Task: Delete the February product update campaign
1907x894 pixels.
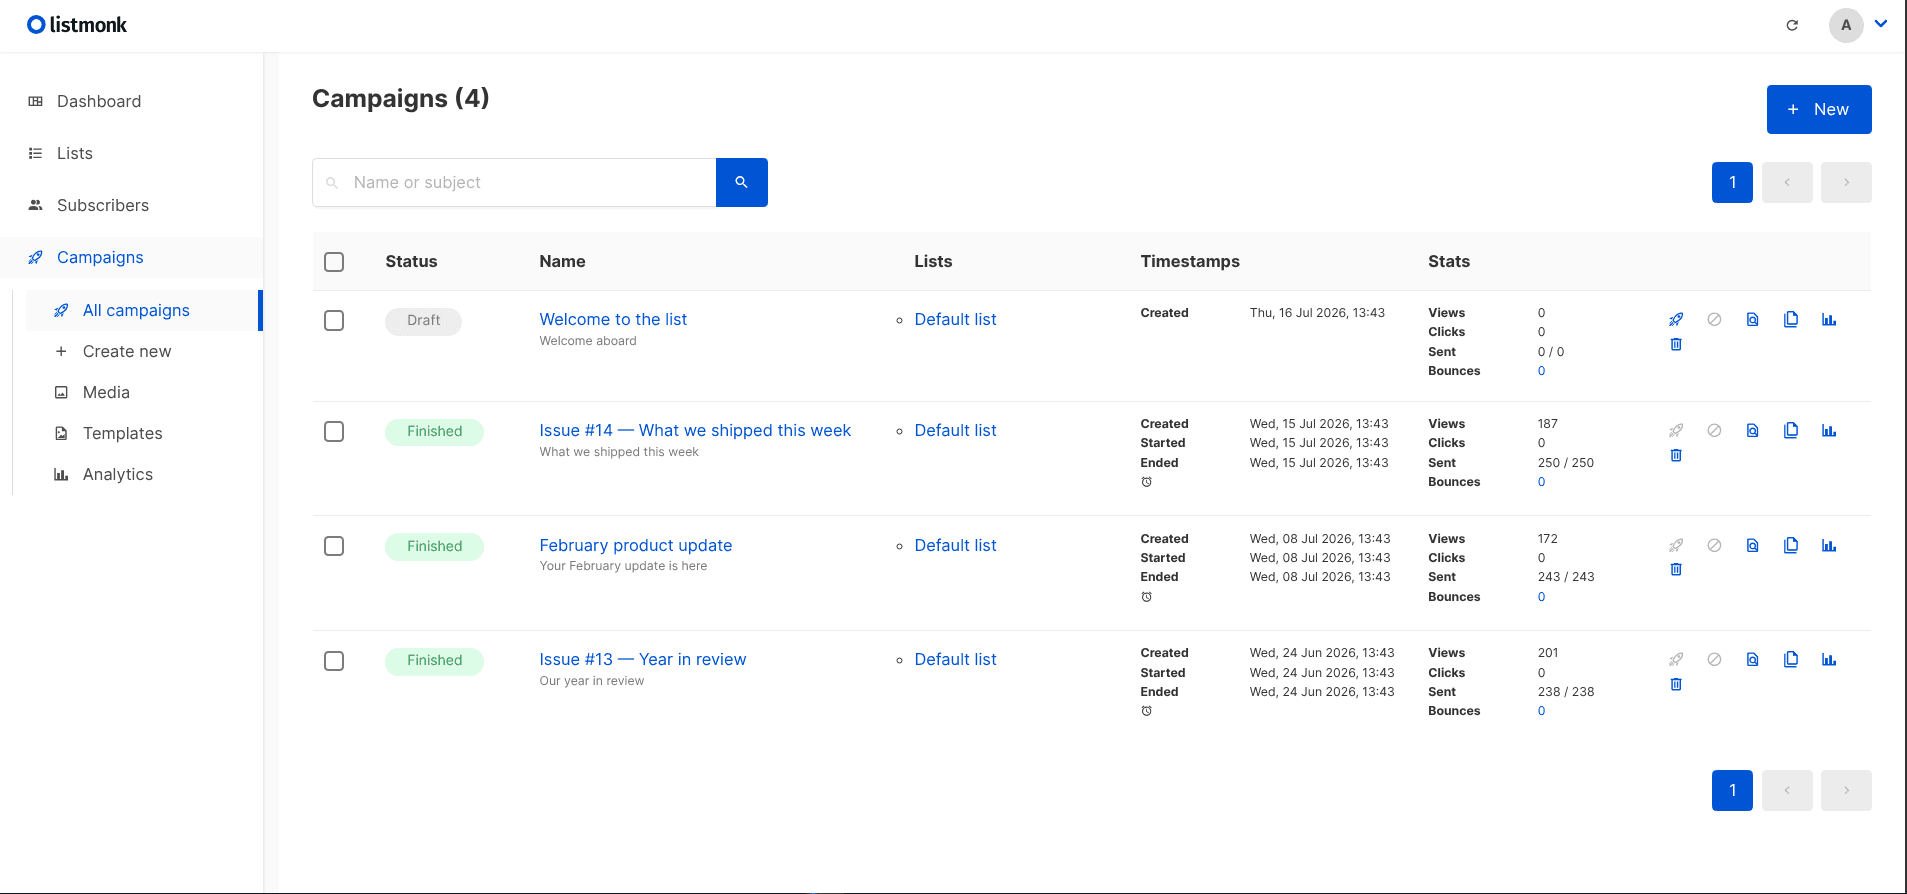Action: (1676, 569)
